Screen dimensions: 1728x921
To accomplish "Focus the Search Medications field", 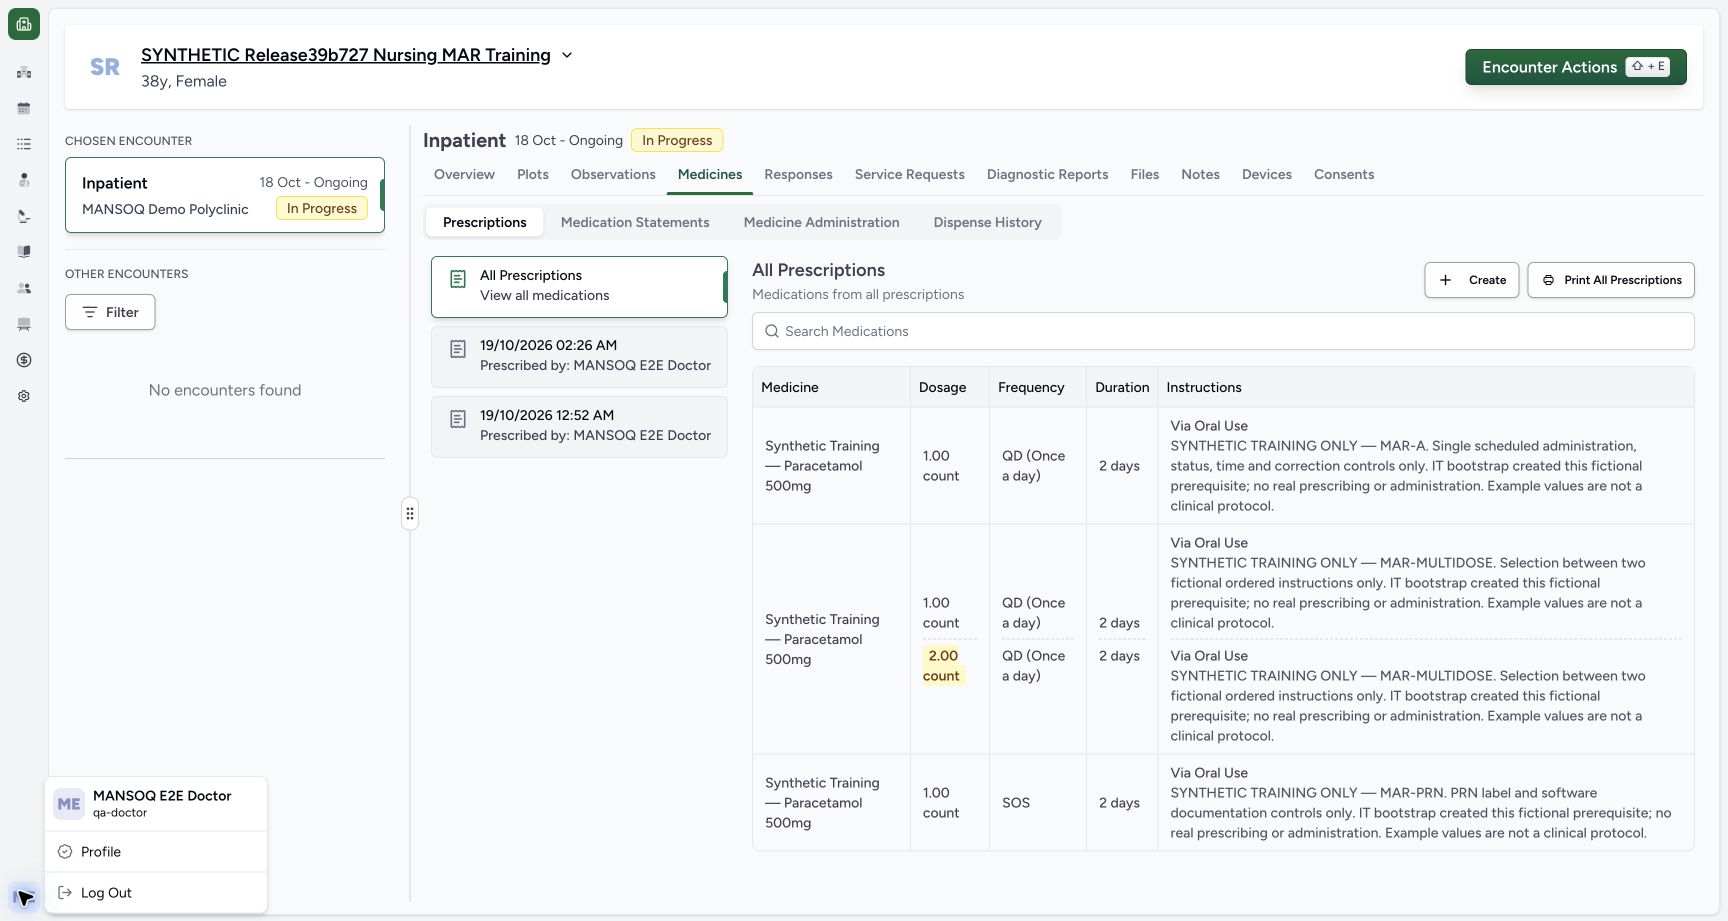I will 1223,331.
